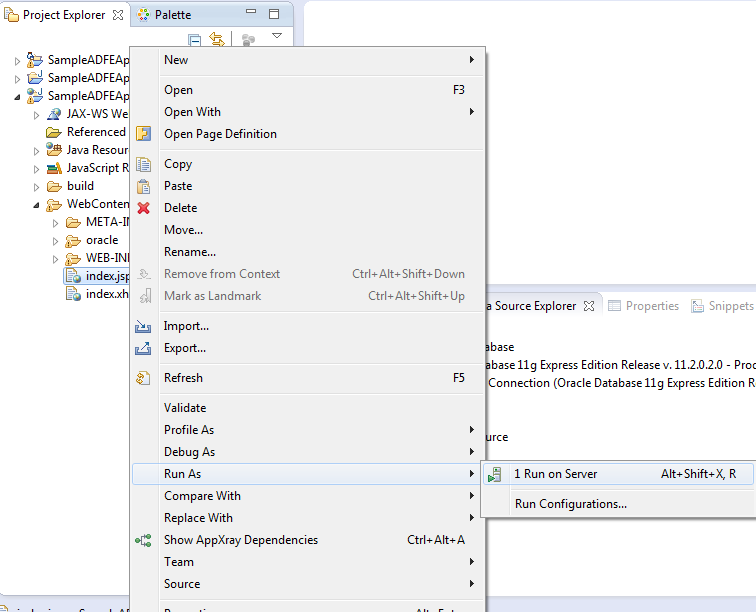Switch to the Palette tab

coord(164,15)
